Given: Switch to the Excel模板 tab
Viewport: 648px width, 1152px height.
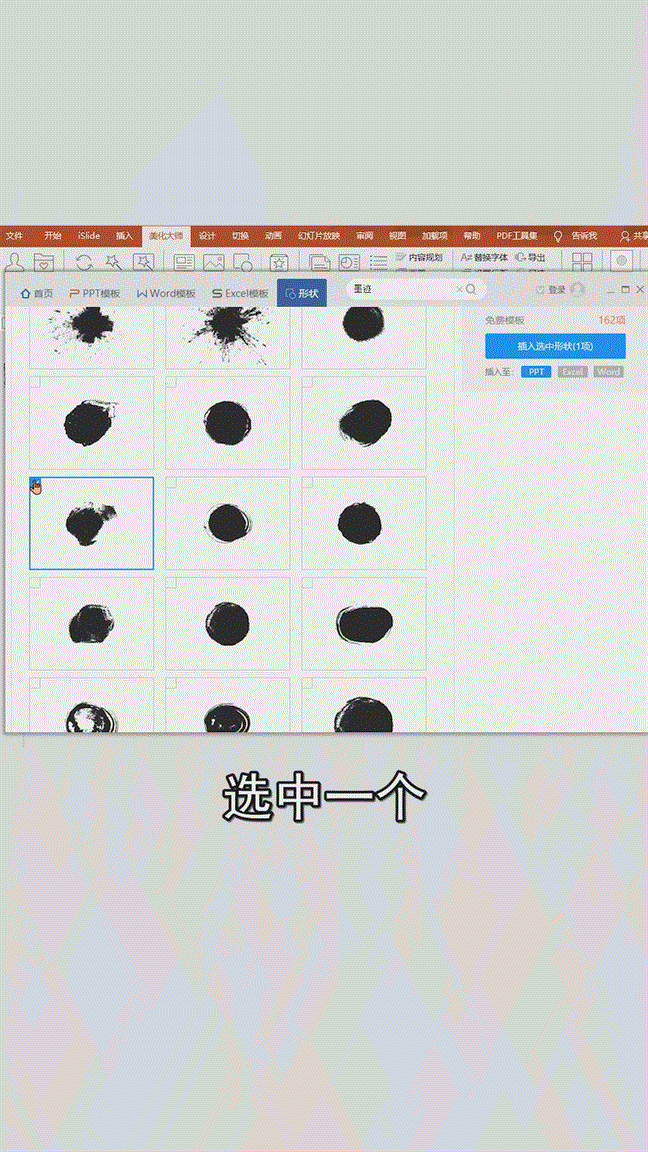Looking at the screenshot, I should tap(239, 293).
